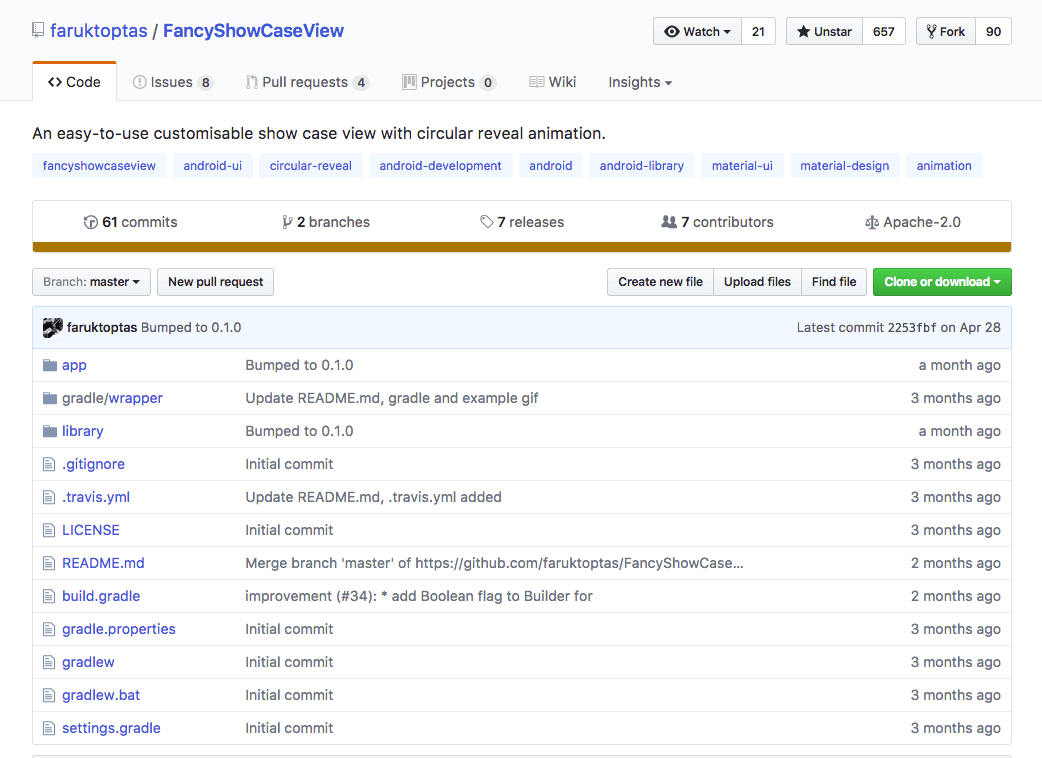This screenshot has height=758, width=1042.
Task: Click the Fork button
Action: [945, 31]
